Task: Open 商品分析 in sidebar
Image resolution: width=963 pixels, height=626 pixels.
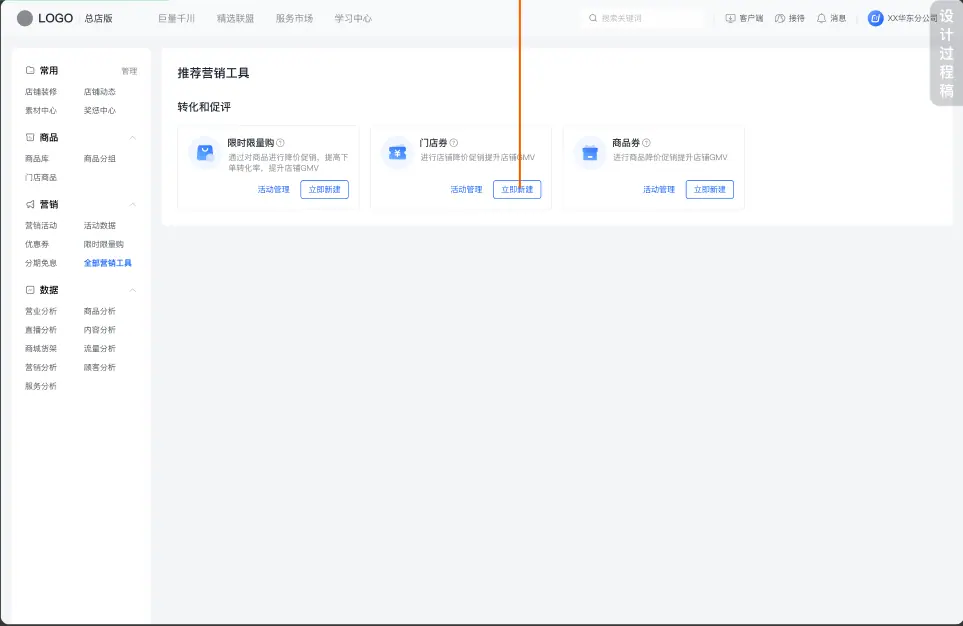Action: 99,311
